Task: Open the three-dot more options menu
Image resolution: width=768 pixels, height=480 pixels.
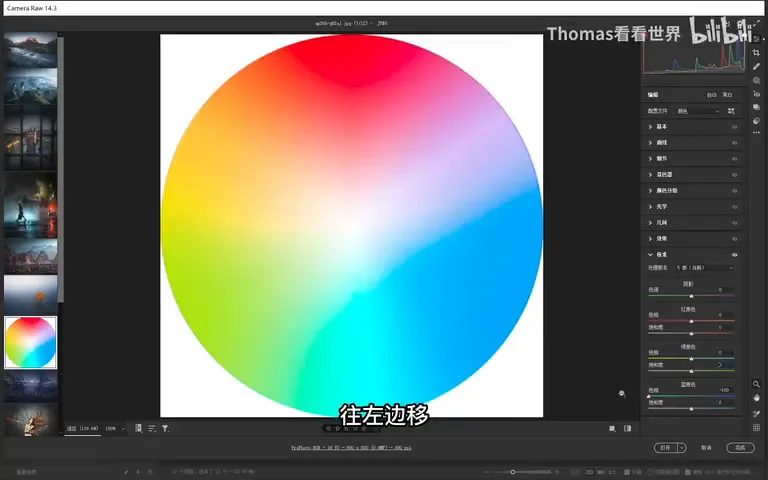Action: coord(756,133)
